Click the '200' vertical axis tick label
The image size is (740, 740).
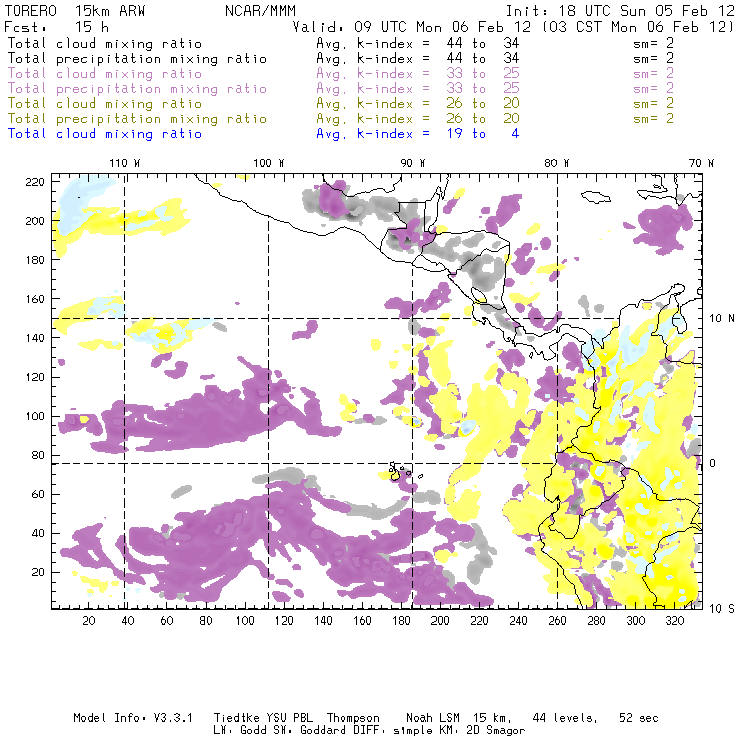pyautogui.click(x=35, y=221)
